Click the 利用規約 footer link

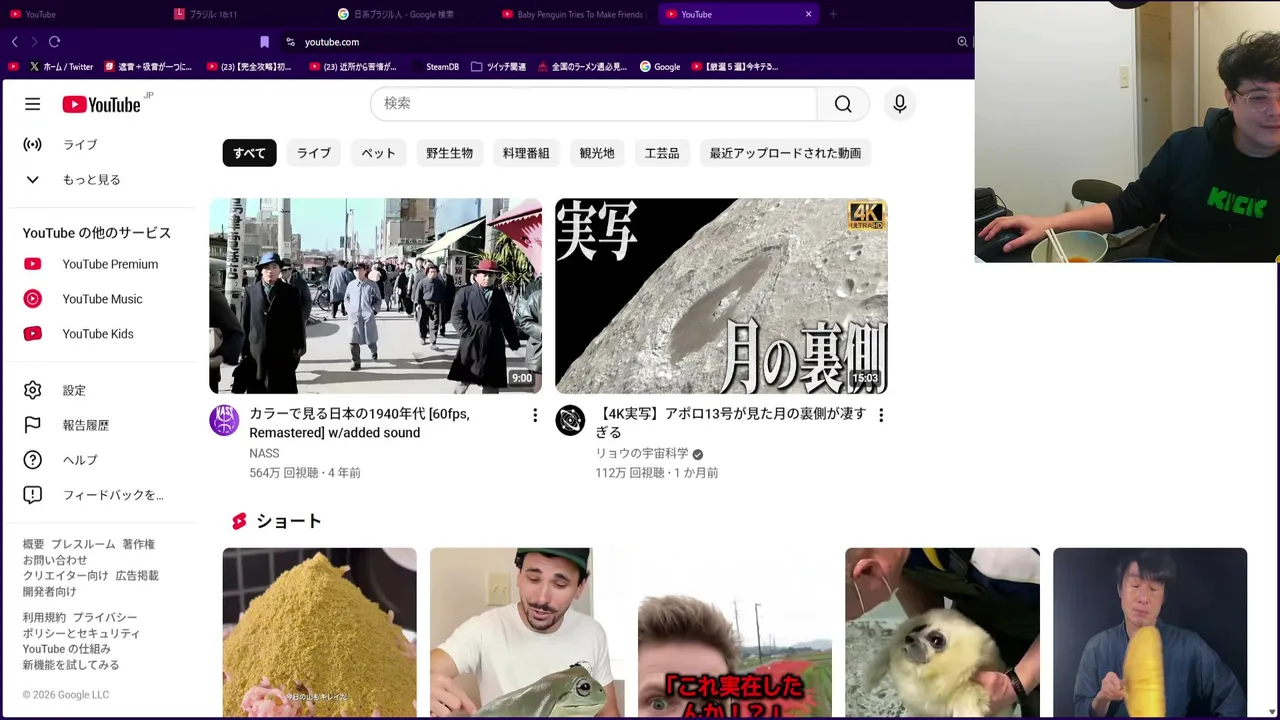44,618
